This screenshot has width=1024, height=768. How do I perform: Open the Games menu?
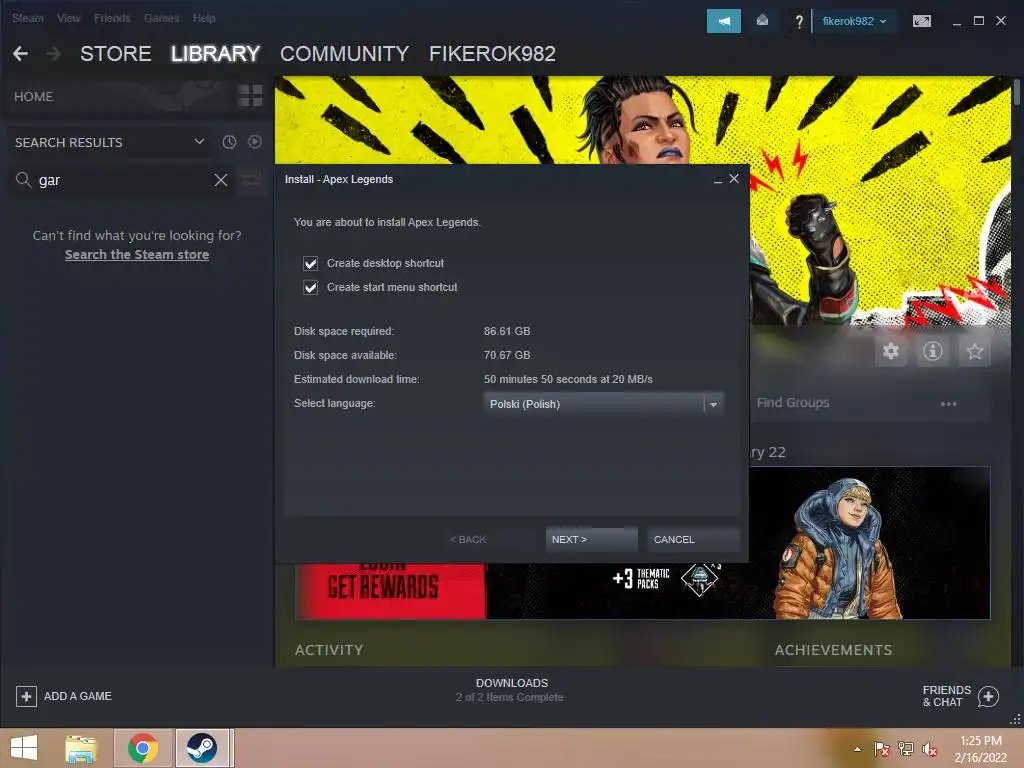click(x=161, y=18)
